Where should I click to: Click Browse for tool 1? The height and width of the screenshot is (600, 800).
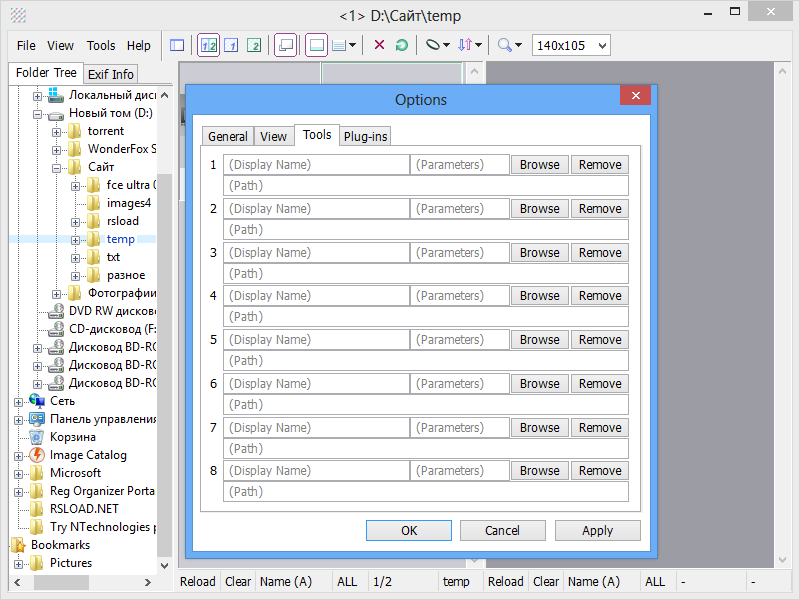[x=540, y=165]
